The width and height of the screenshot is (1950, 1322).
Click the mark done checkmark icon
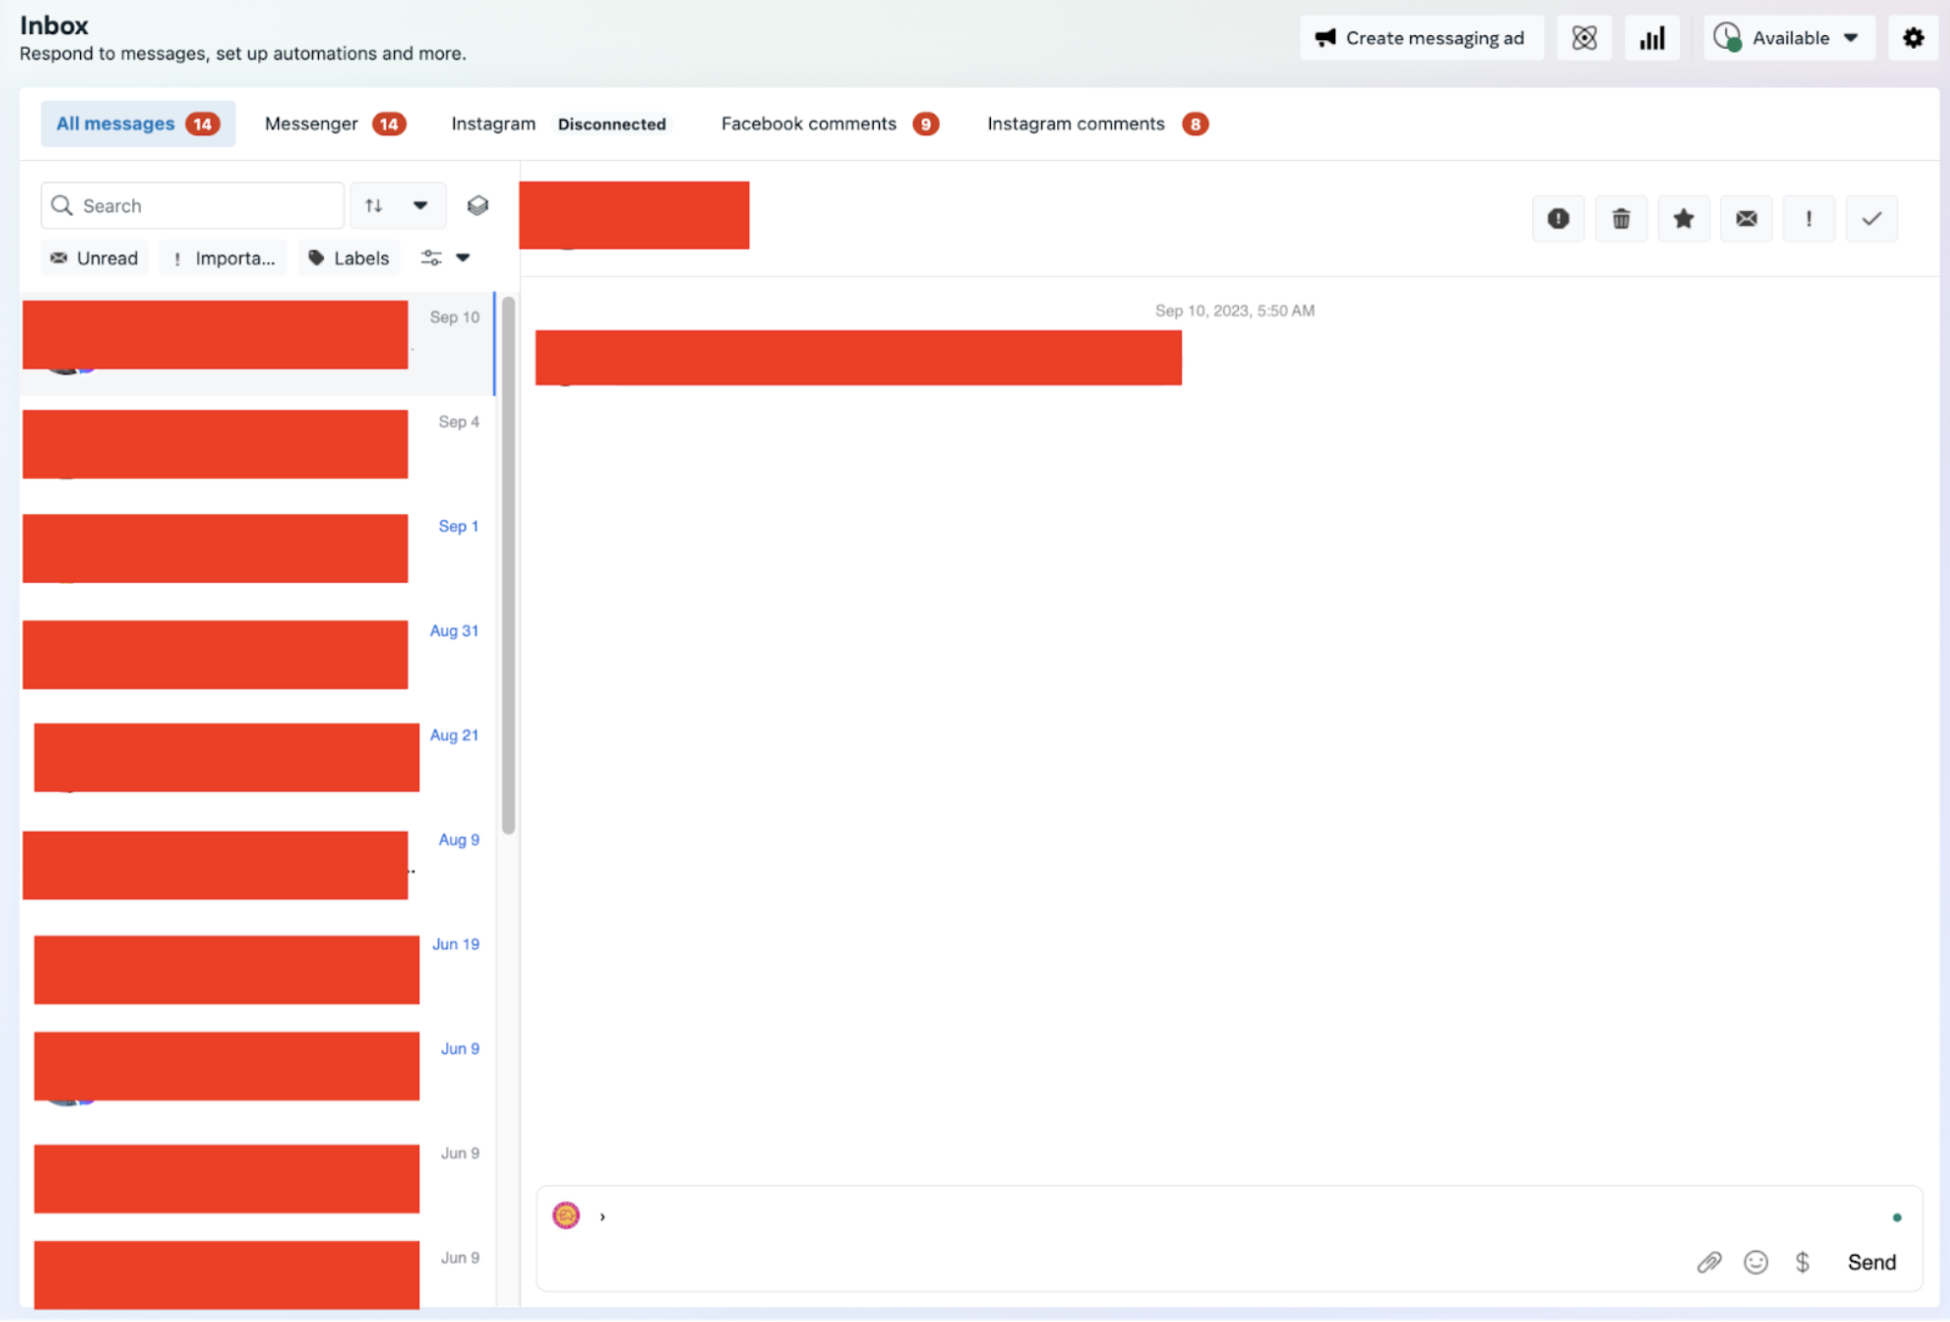tap(1872, 218)
